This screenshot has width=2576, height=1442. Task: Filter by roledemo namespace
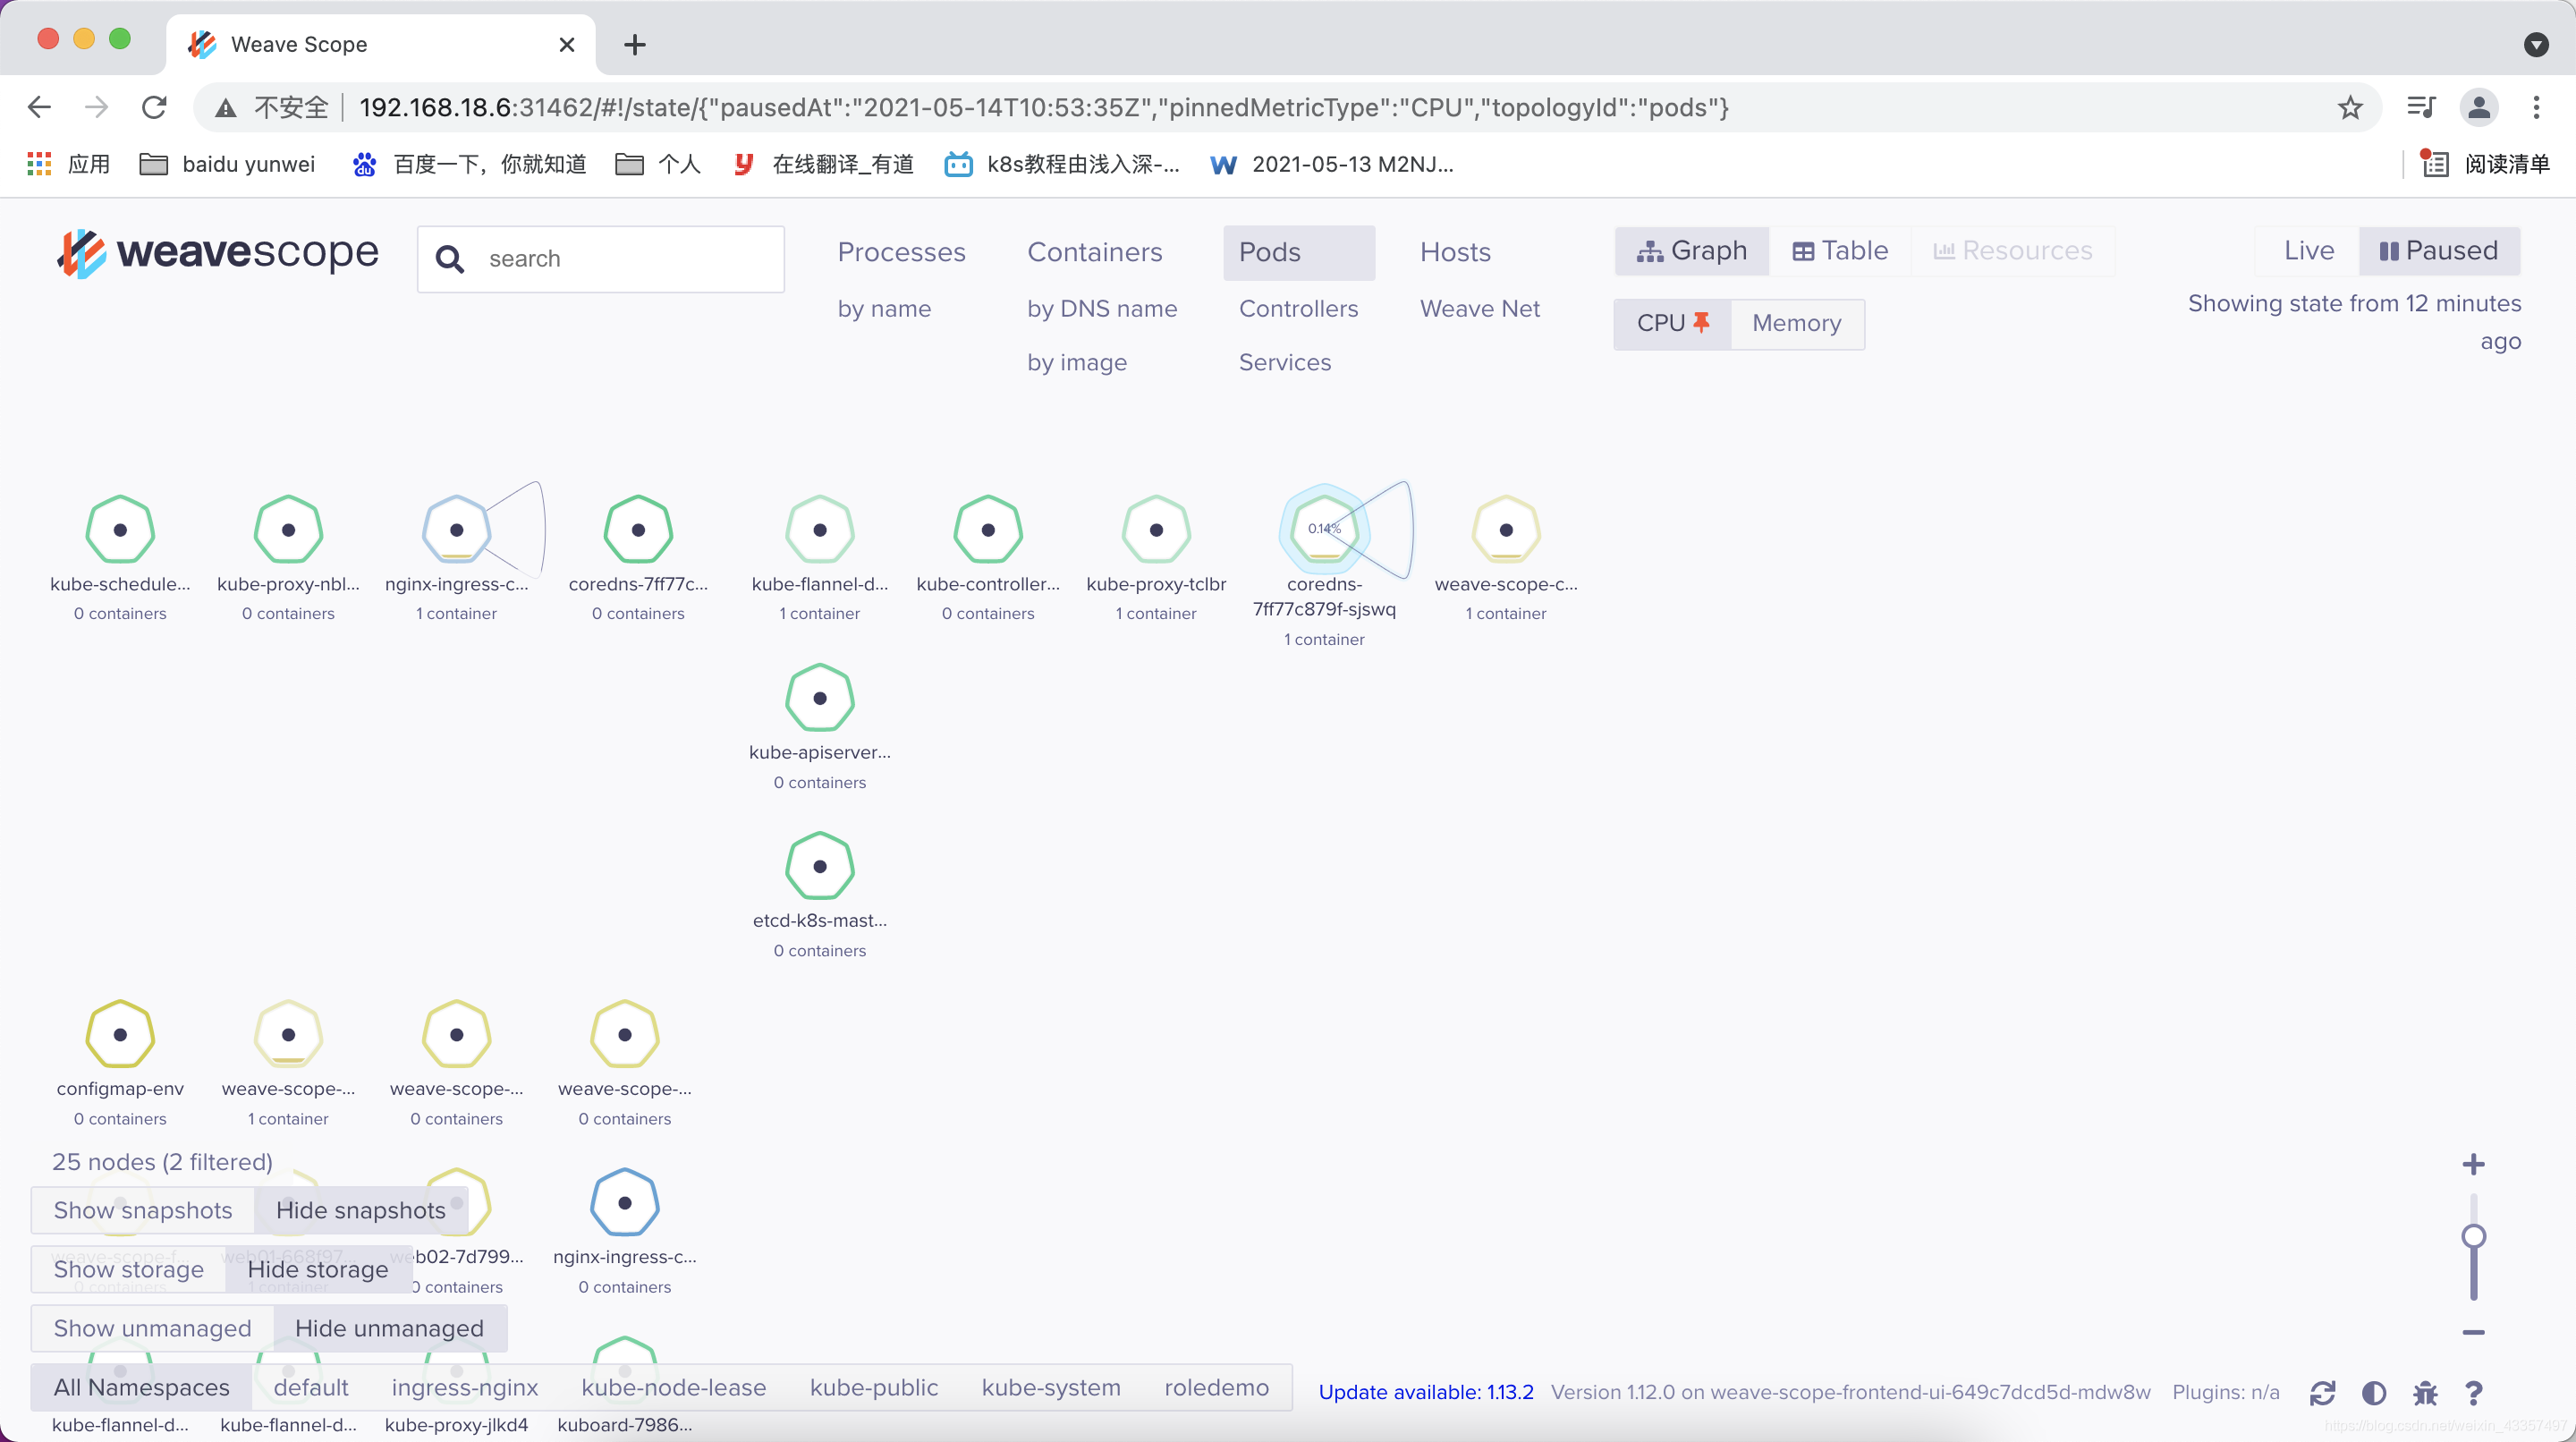[1216, 1387]
